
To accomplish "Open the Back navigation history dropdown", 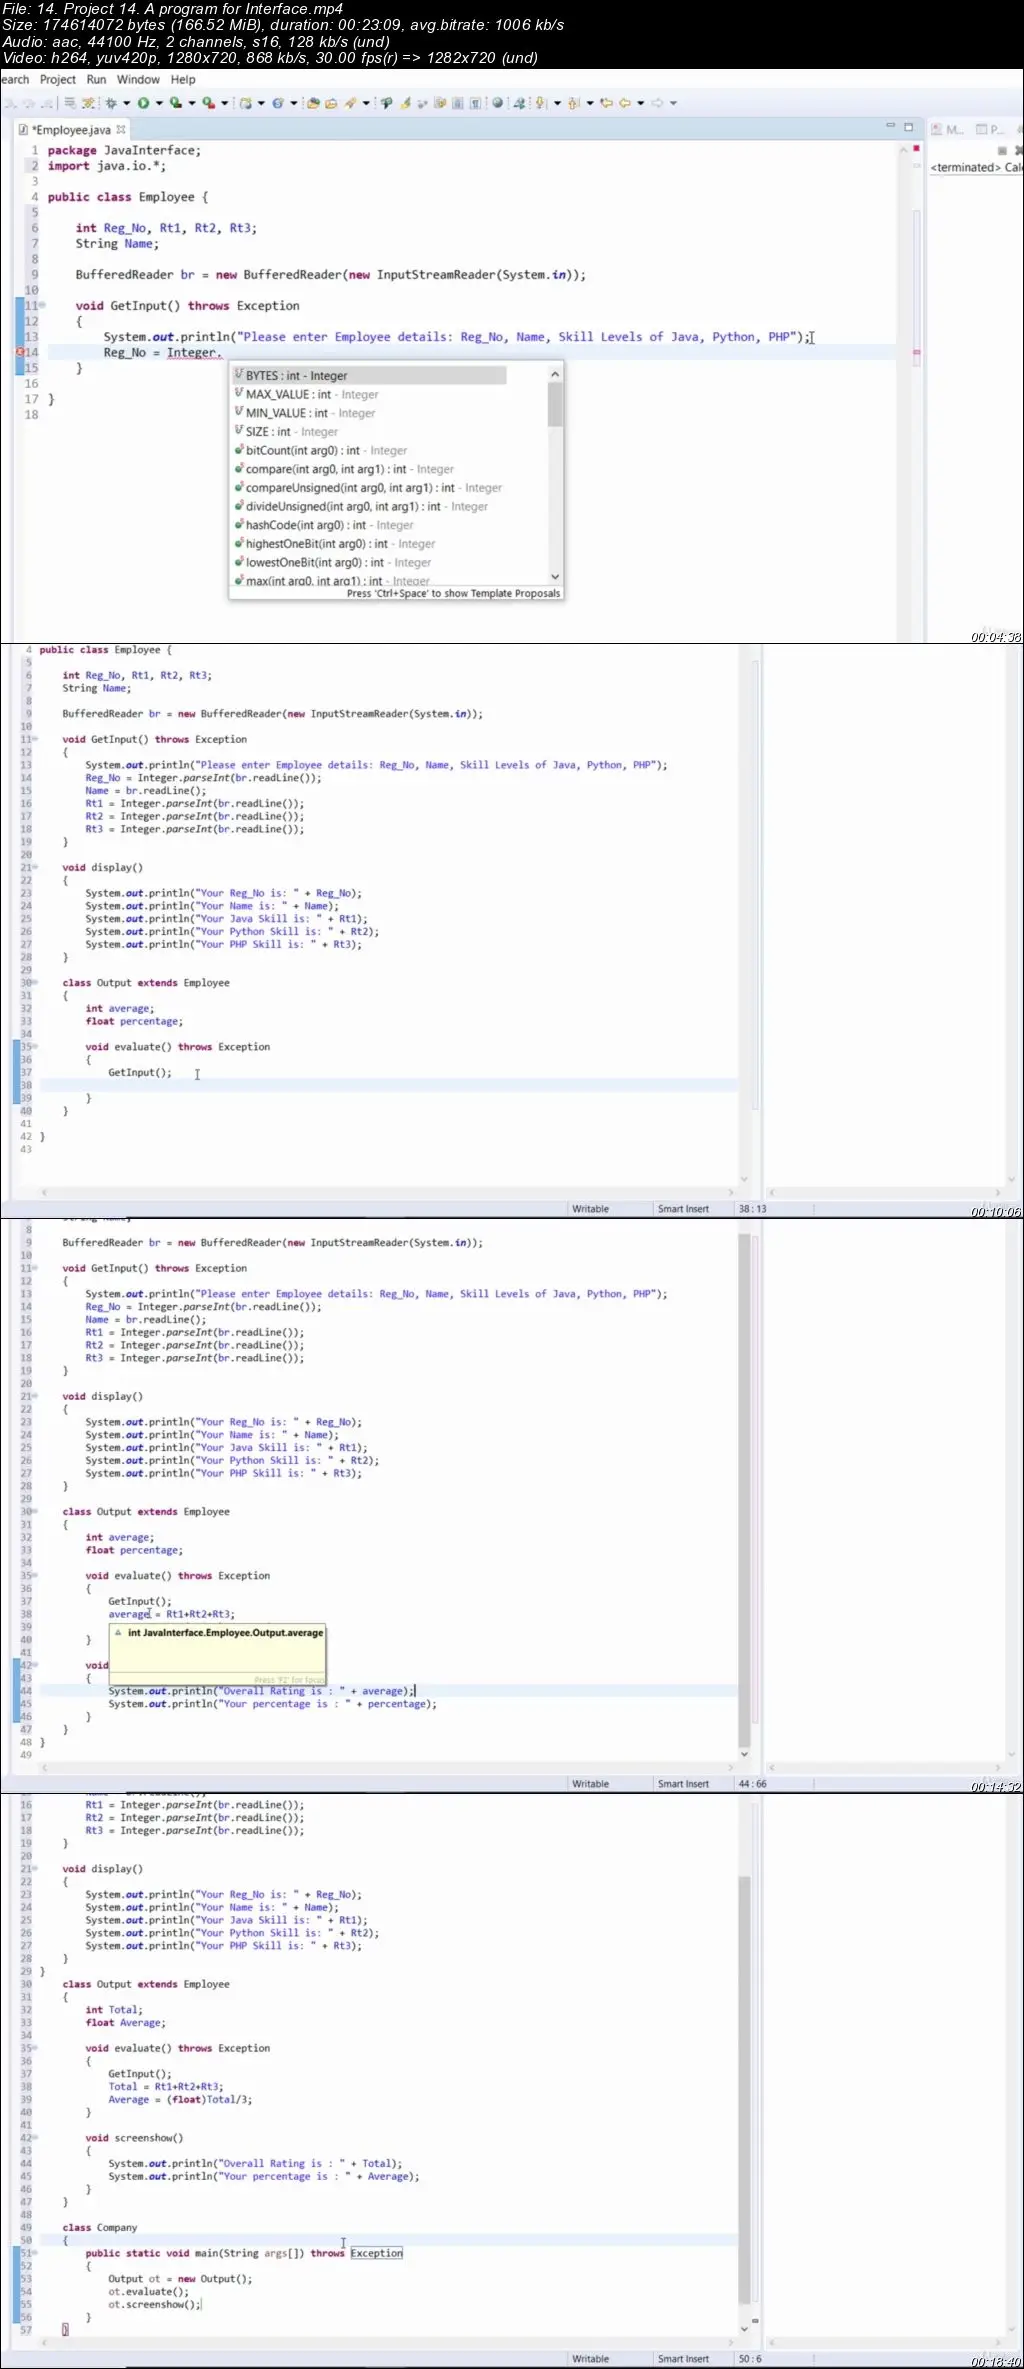I will (641, 103).
